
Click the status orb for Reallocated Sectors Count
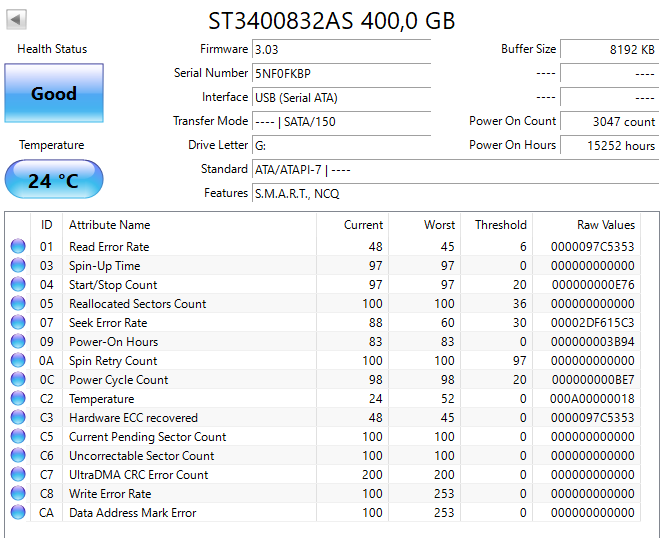click(x=18, y=304)
